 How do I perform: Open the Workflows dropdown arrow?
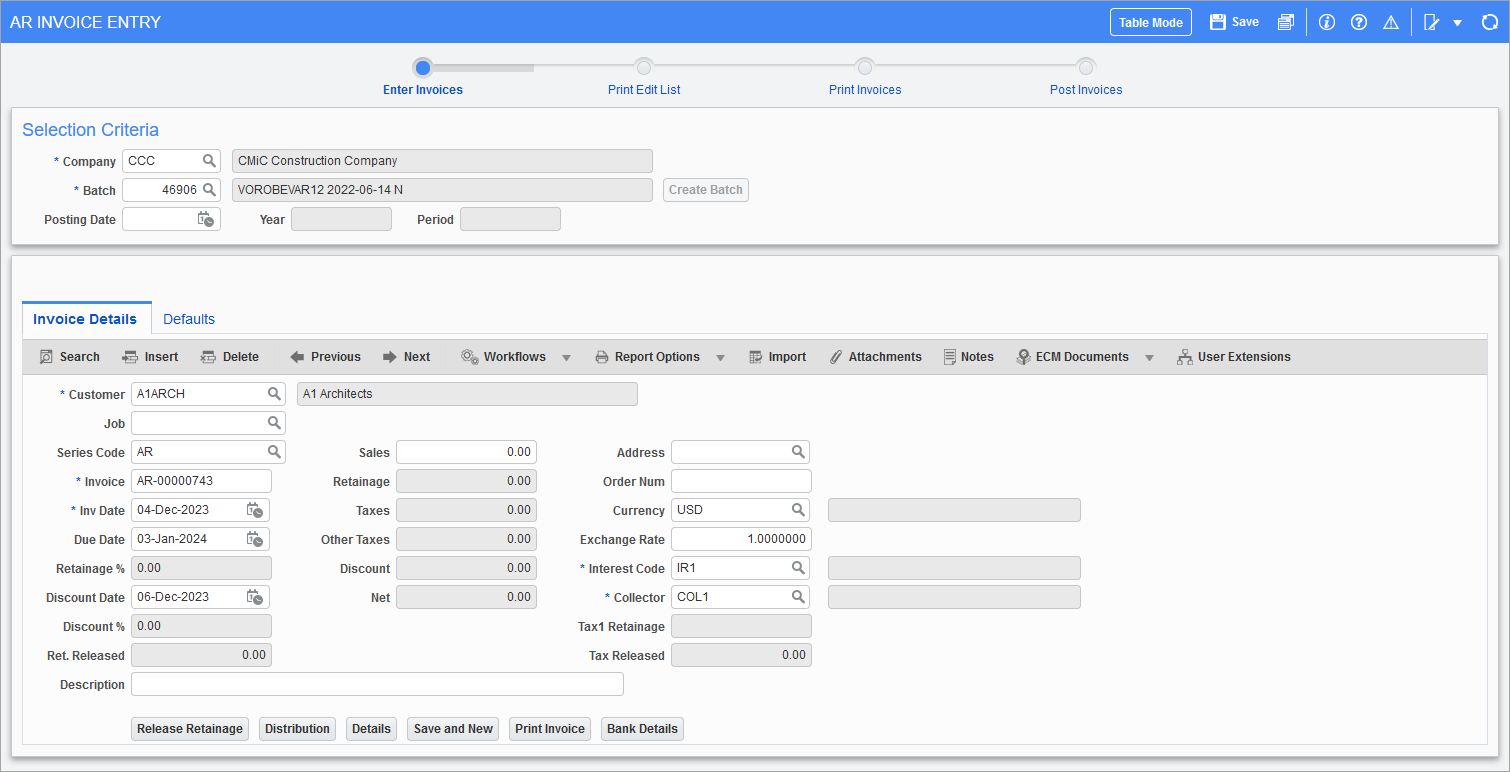pos(567,357)
